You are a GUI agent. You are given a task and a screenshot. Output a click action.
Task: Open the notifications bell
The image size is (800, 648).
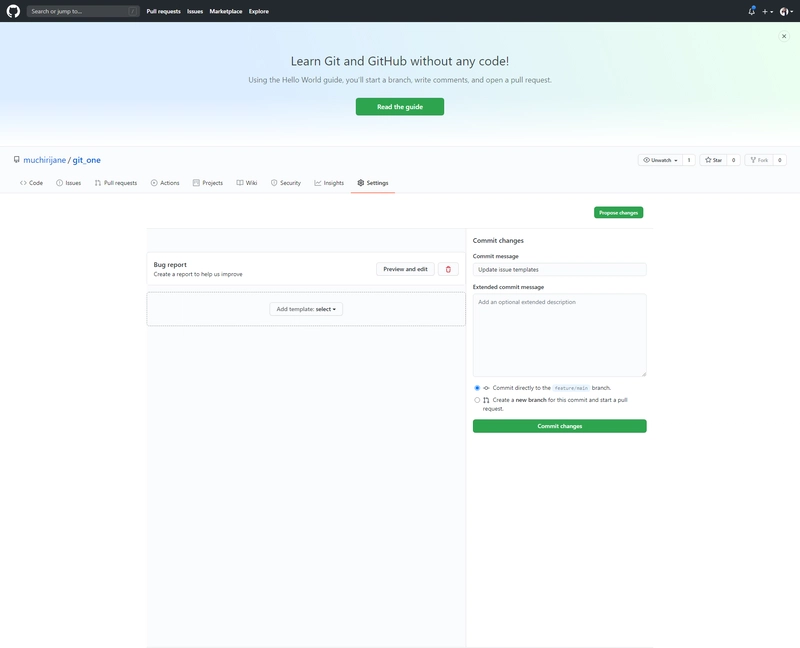[752, 11]
